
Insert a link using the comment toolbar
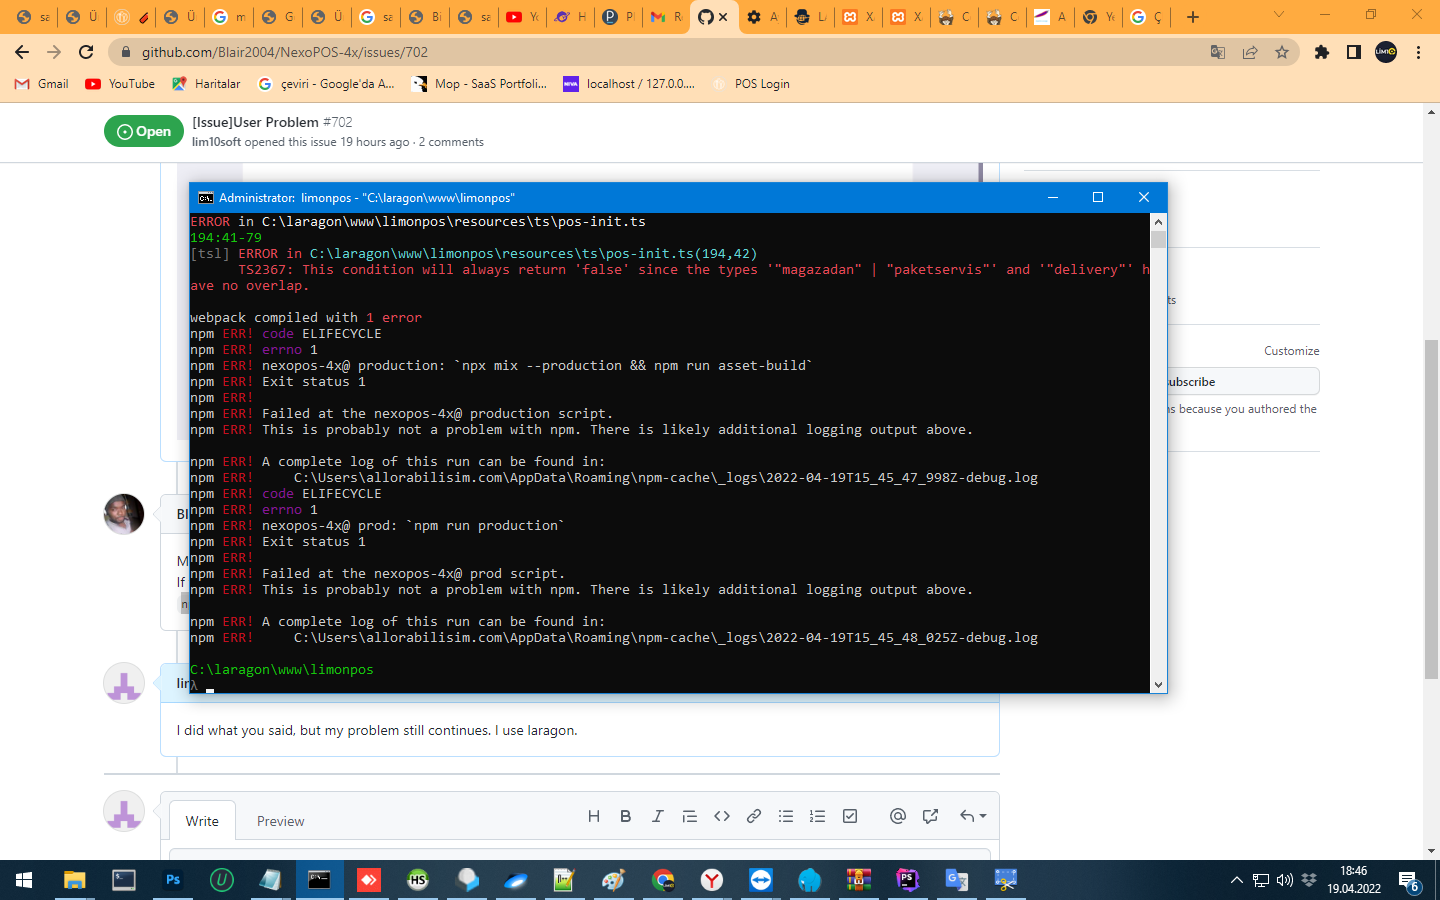coord(753,816)
